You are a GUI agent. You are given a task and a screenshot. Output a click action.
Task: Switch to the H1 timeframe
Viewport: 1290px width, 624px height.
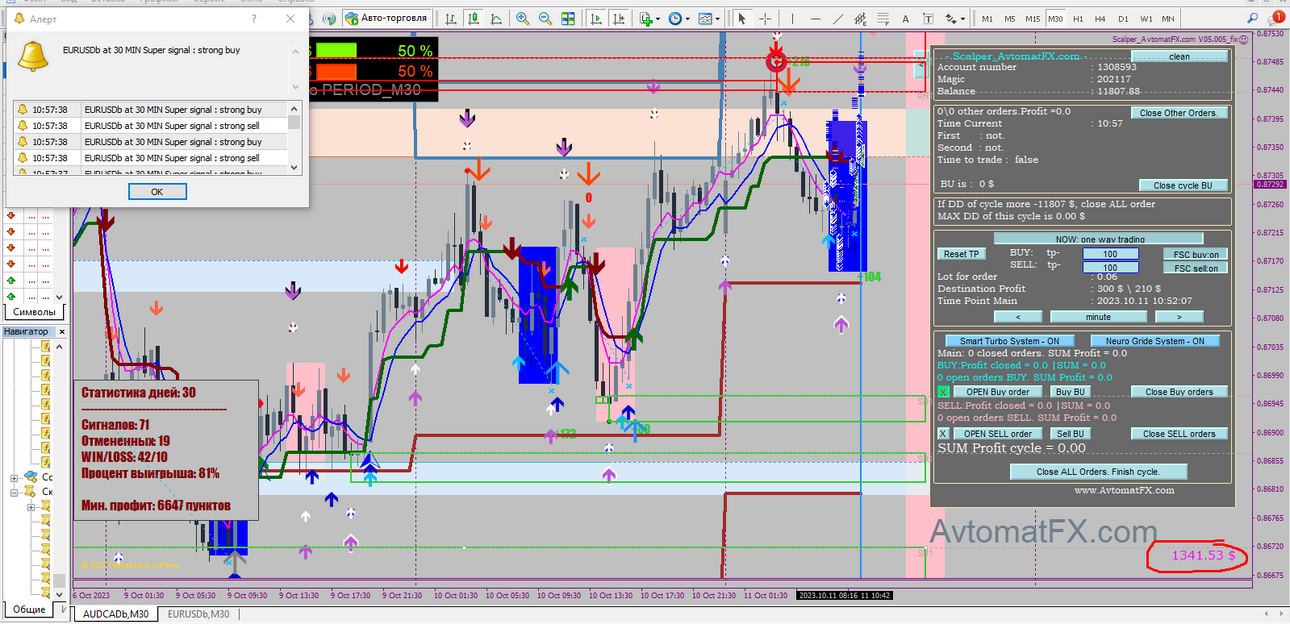pos(1078,19)
